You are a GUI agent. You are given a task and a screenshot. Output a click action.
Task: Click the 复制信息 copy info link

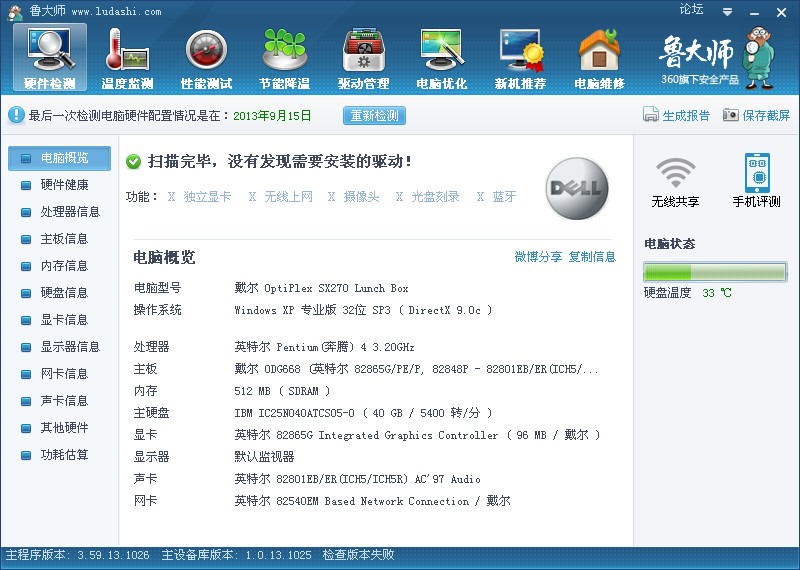(592, 257)
